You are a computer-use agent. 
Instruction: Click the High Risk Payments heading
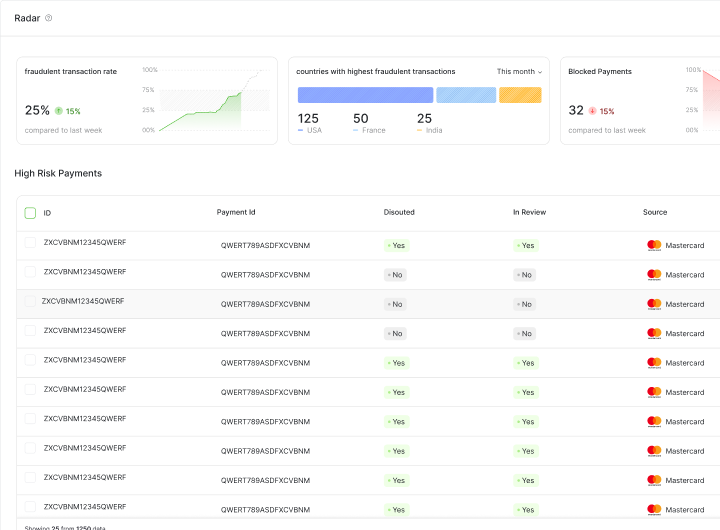(58, 173)
